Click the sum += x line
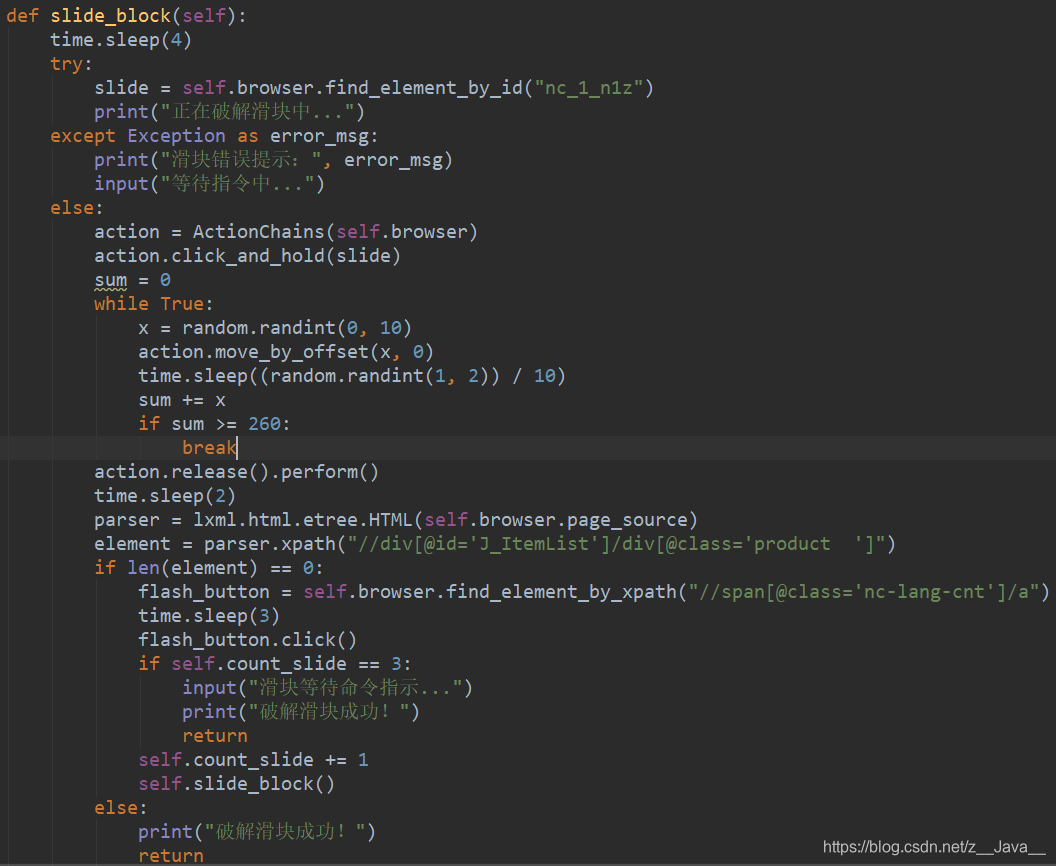This screenshot has width=1056, height=866. coord(182,400)
